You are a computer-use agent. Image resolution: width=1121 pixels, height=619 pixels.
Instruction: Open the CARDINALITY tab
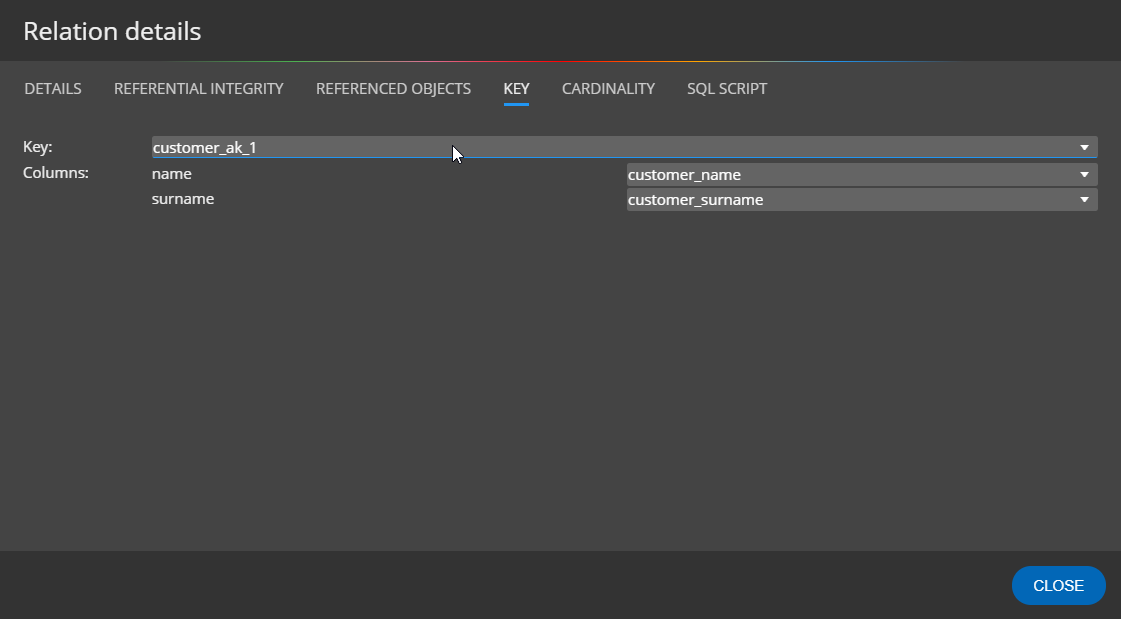click(608, 89)
